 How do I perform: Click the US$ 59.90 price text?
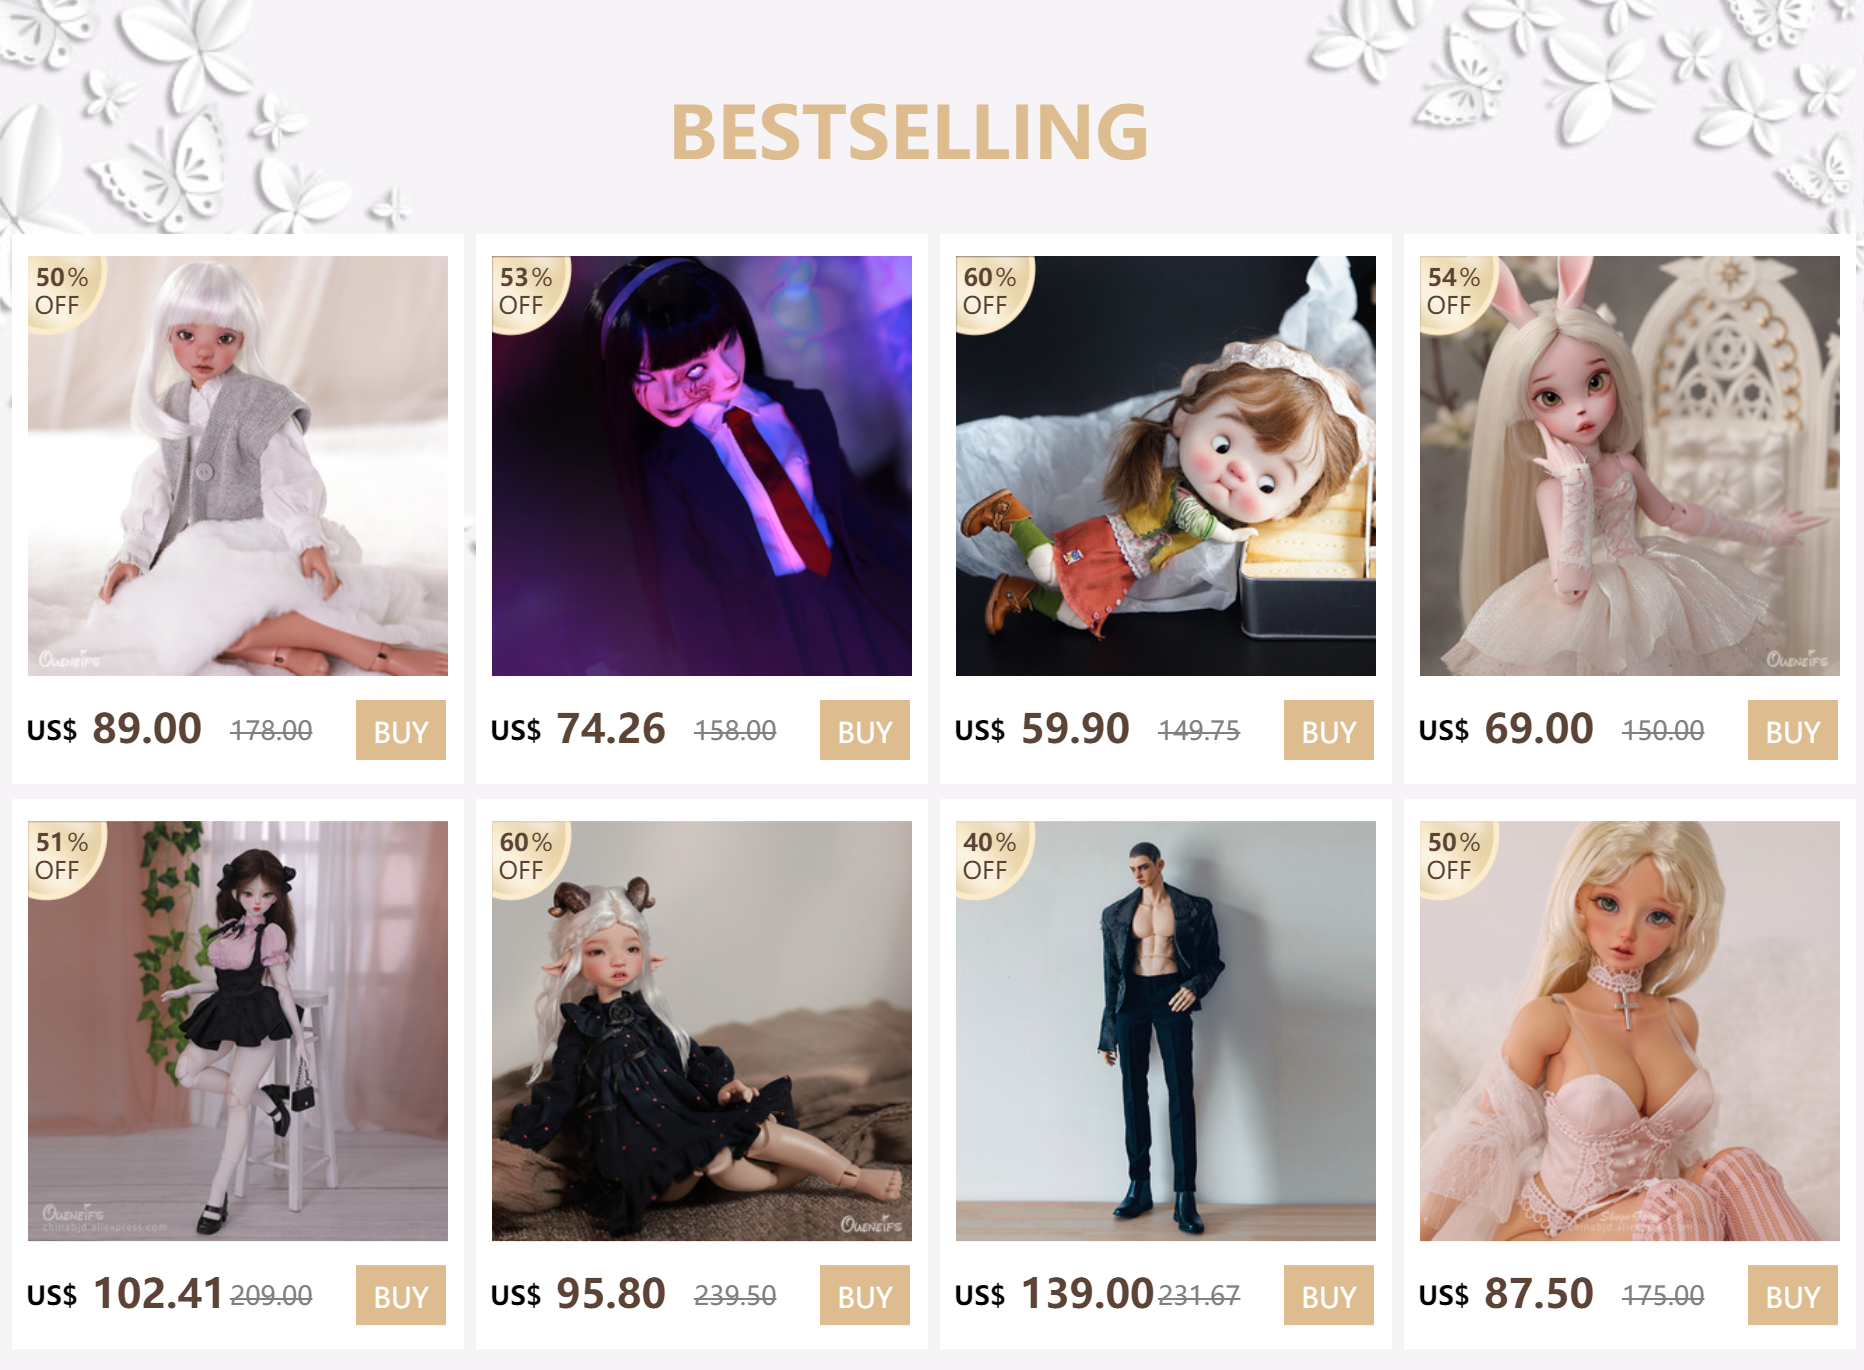1042,729
